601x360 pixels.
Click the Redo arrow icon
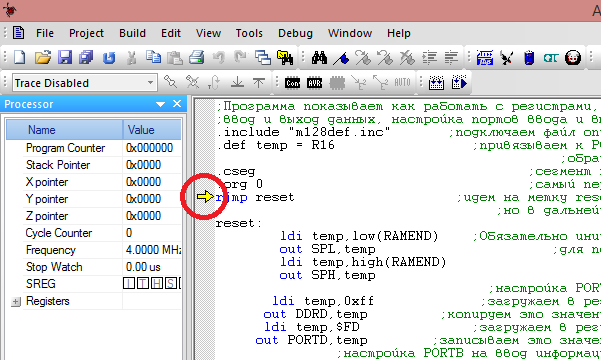tap(240, 58)
